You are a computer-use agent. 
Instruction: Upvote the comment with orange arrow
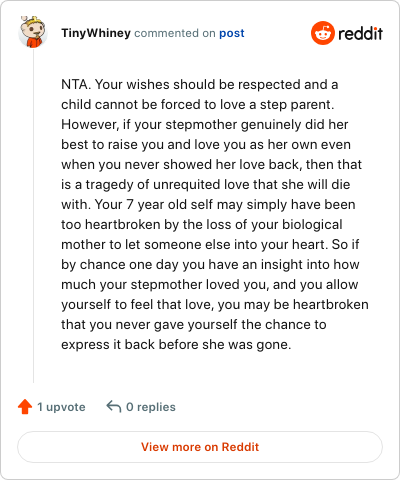[x=25, y=407]
